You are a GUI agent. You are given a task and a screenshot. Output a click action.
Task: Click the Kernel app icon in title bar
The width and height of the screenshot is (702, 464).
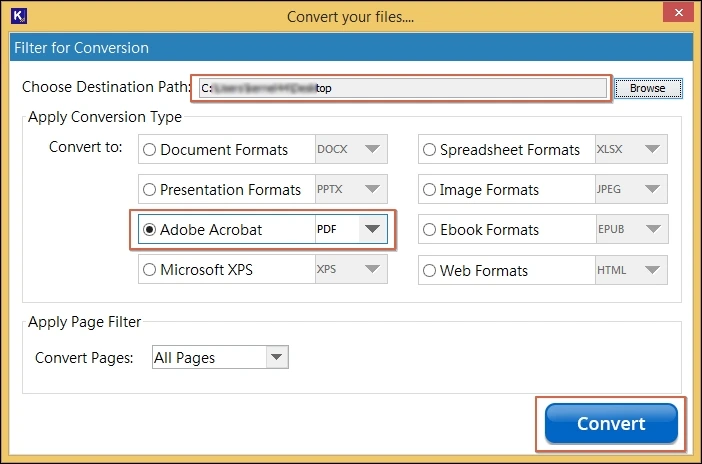tap(19, 16)
